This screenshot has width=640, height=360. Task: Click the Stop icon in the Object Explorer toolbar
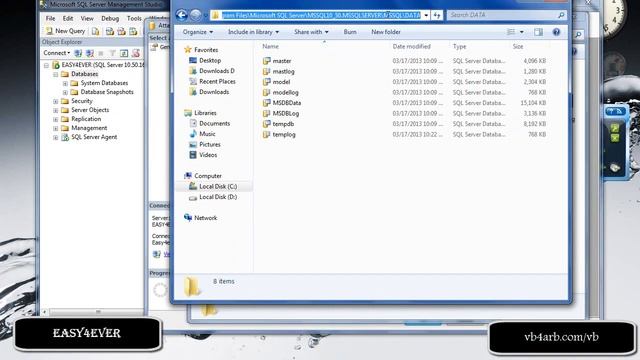[x=101, y=53]
